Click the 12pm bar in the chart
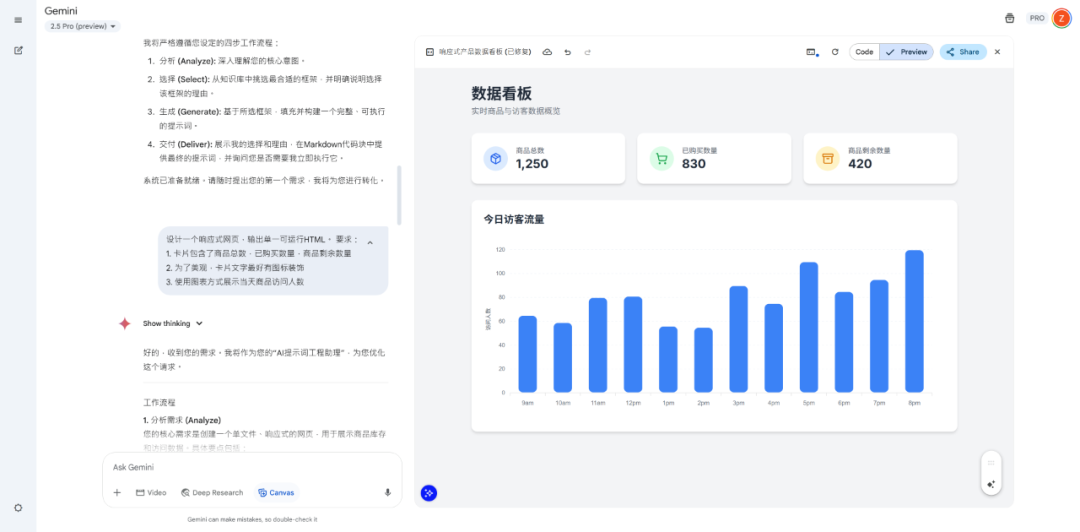 pyautogui.click(x=633, y=345)
